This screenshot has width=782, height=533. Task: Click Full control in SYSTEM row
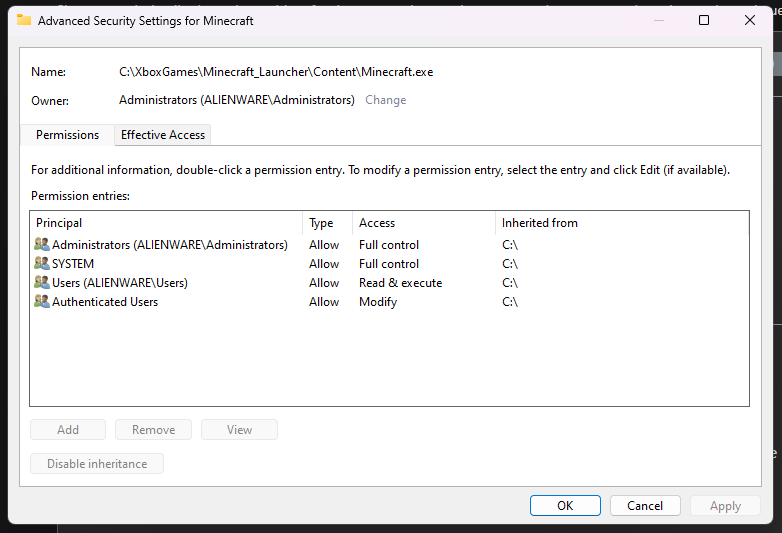(389, 264)
